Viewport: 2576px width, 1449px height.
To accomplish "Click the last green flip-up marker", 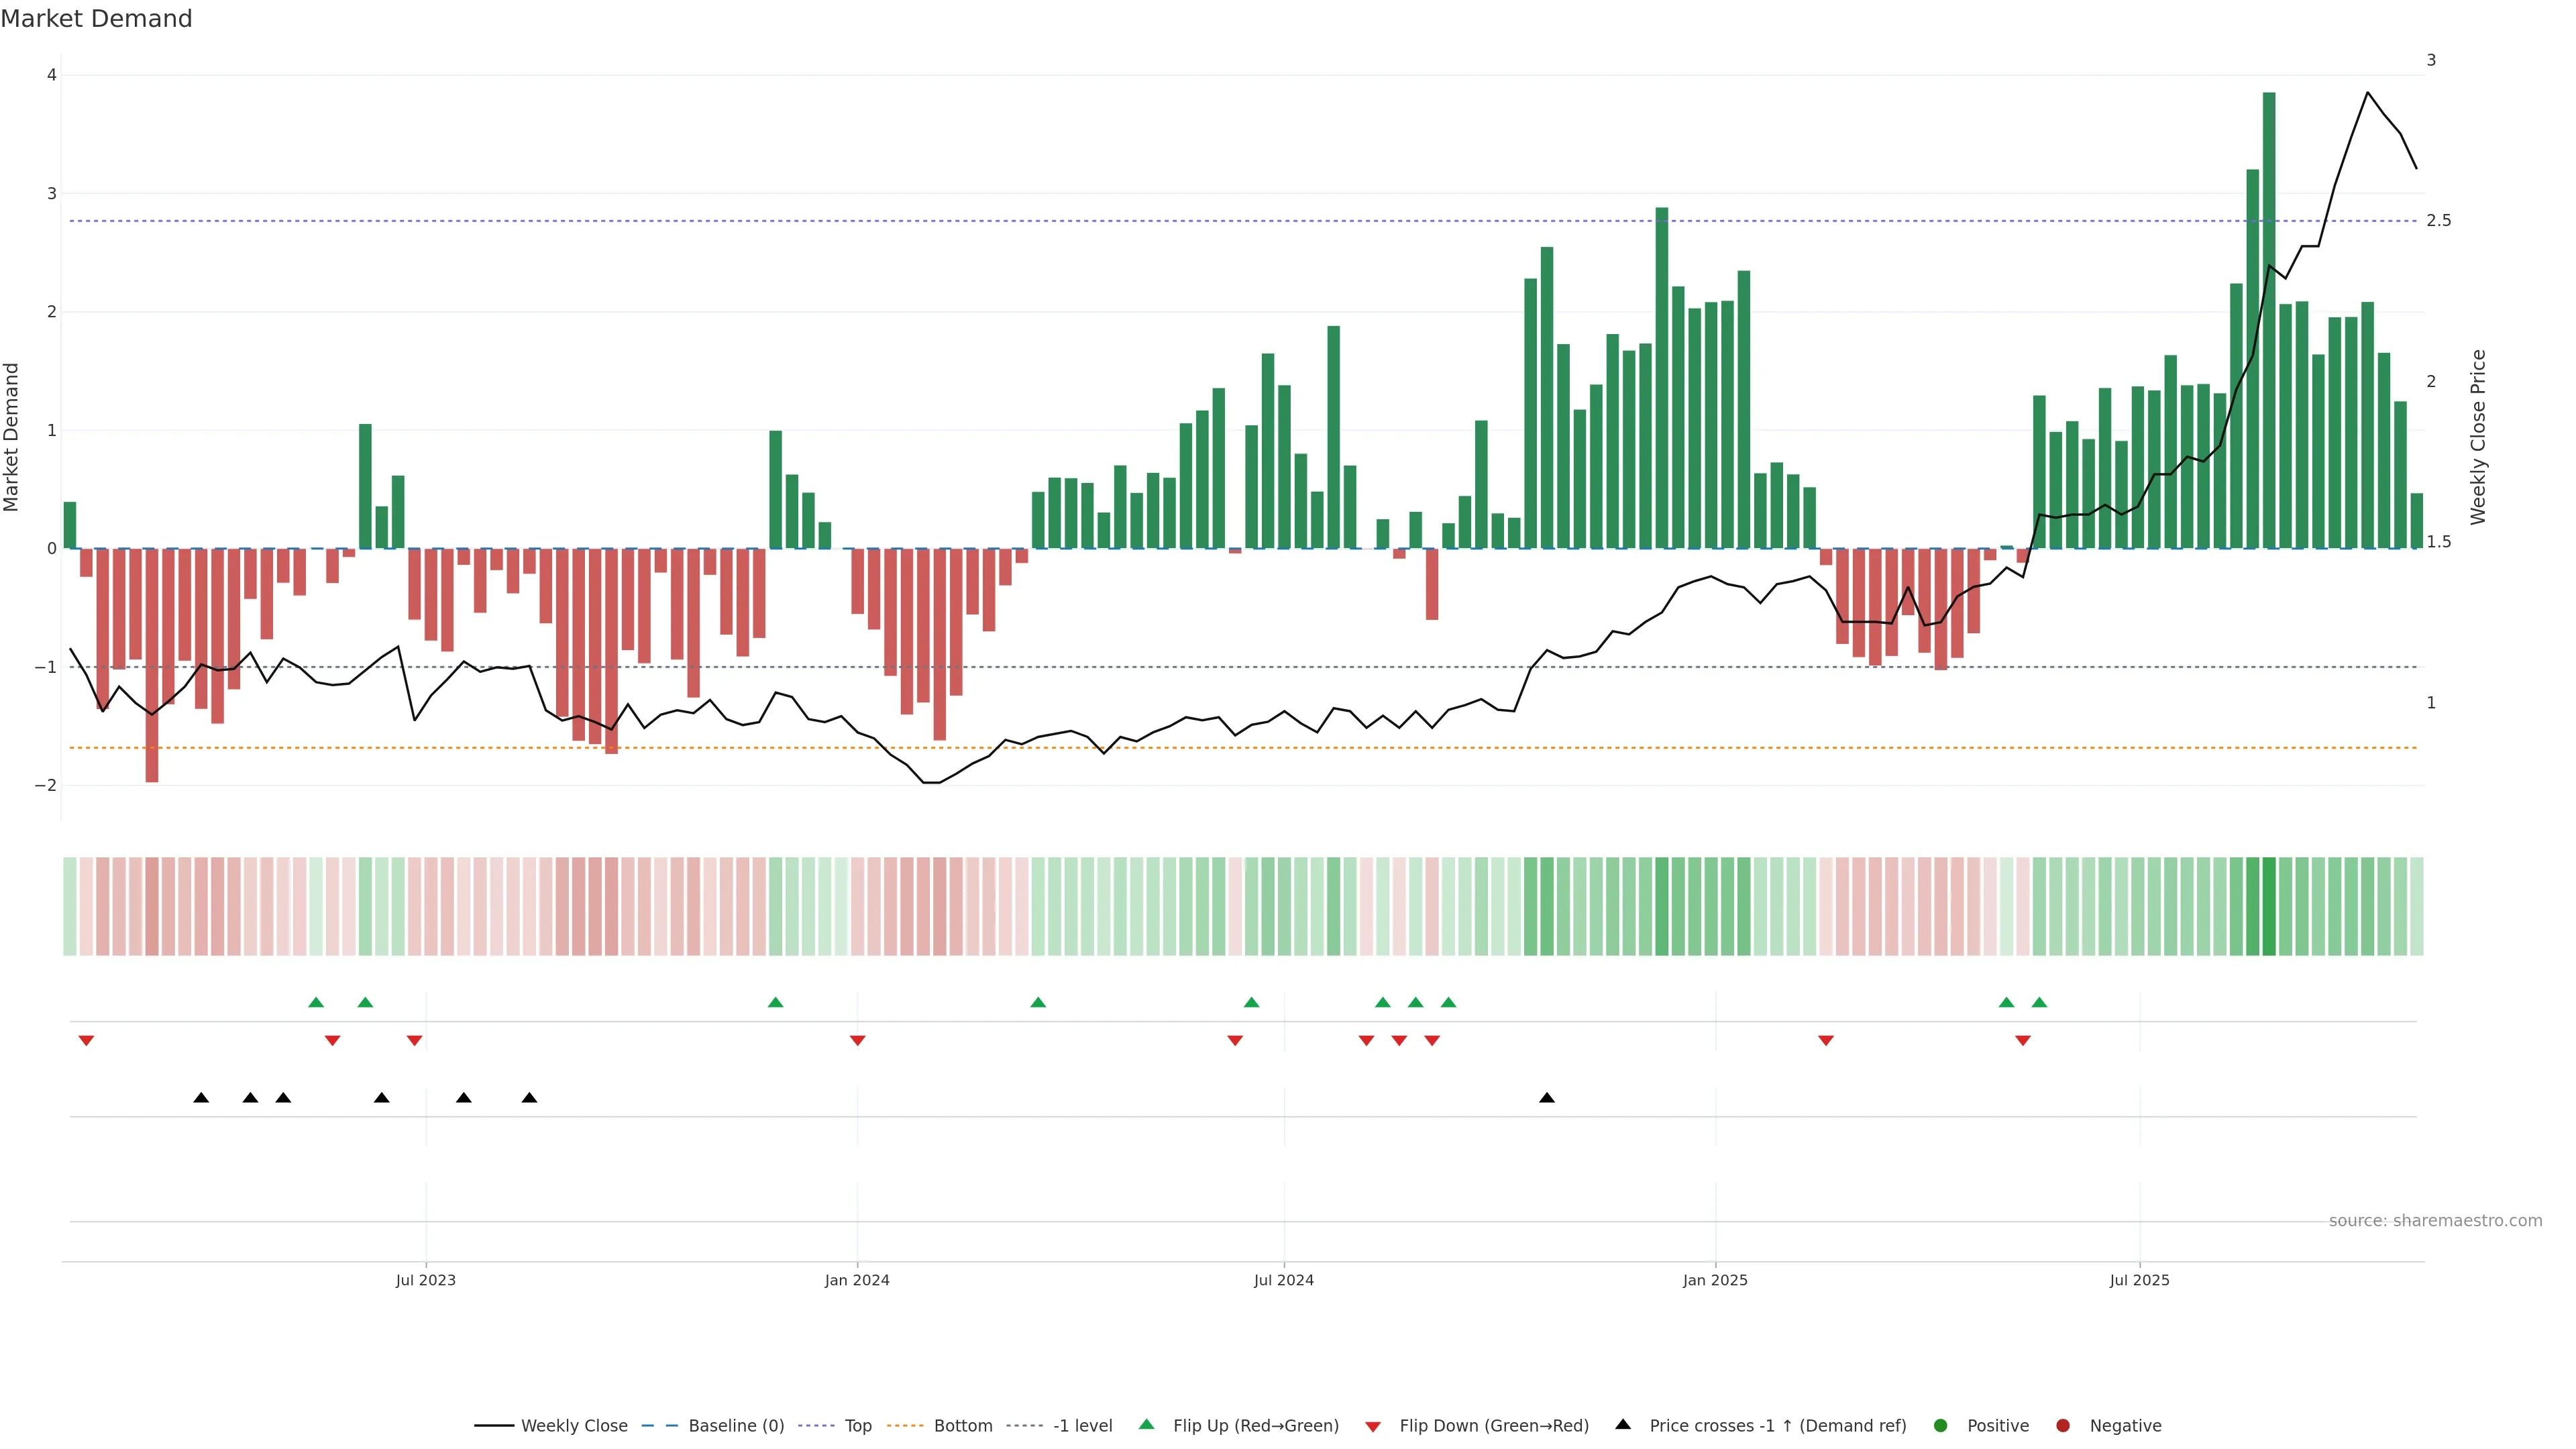I will tap(2039, 1002).
